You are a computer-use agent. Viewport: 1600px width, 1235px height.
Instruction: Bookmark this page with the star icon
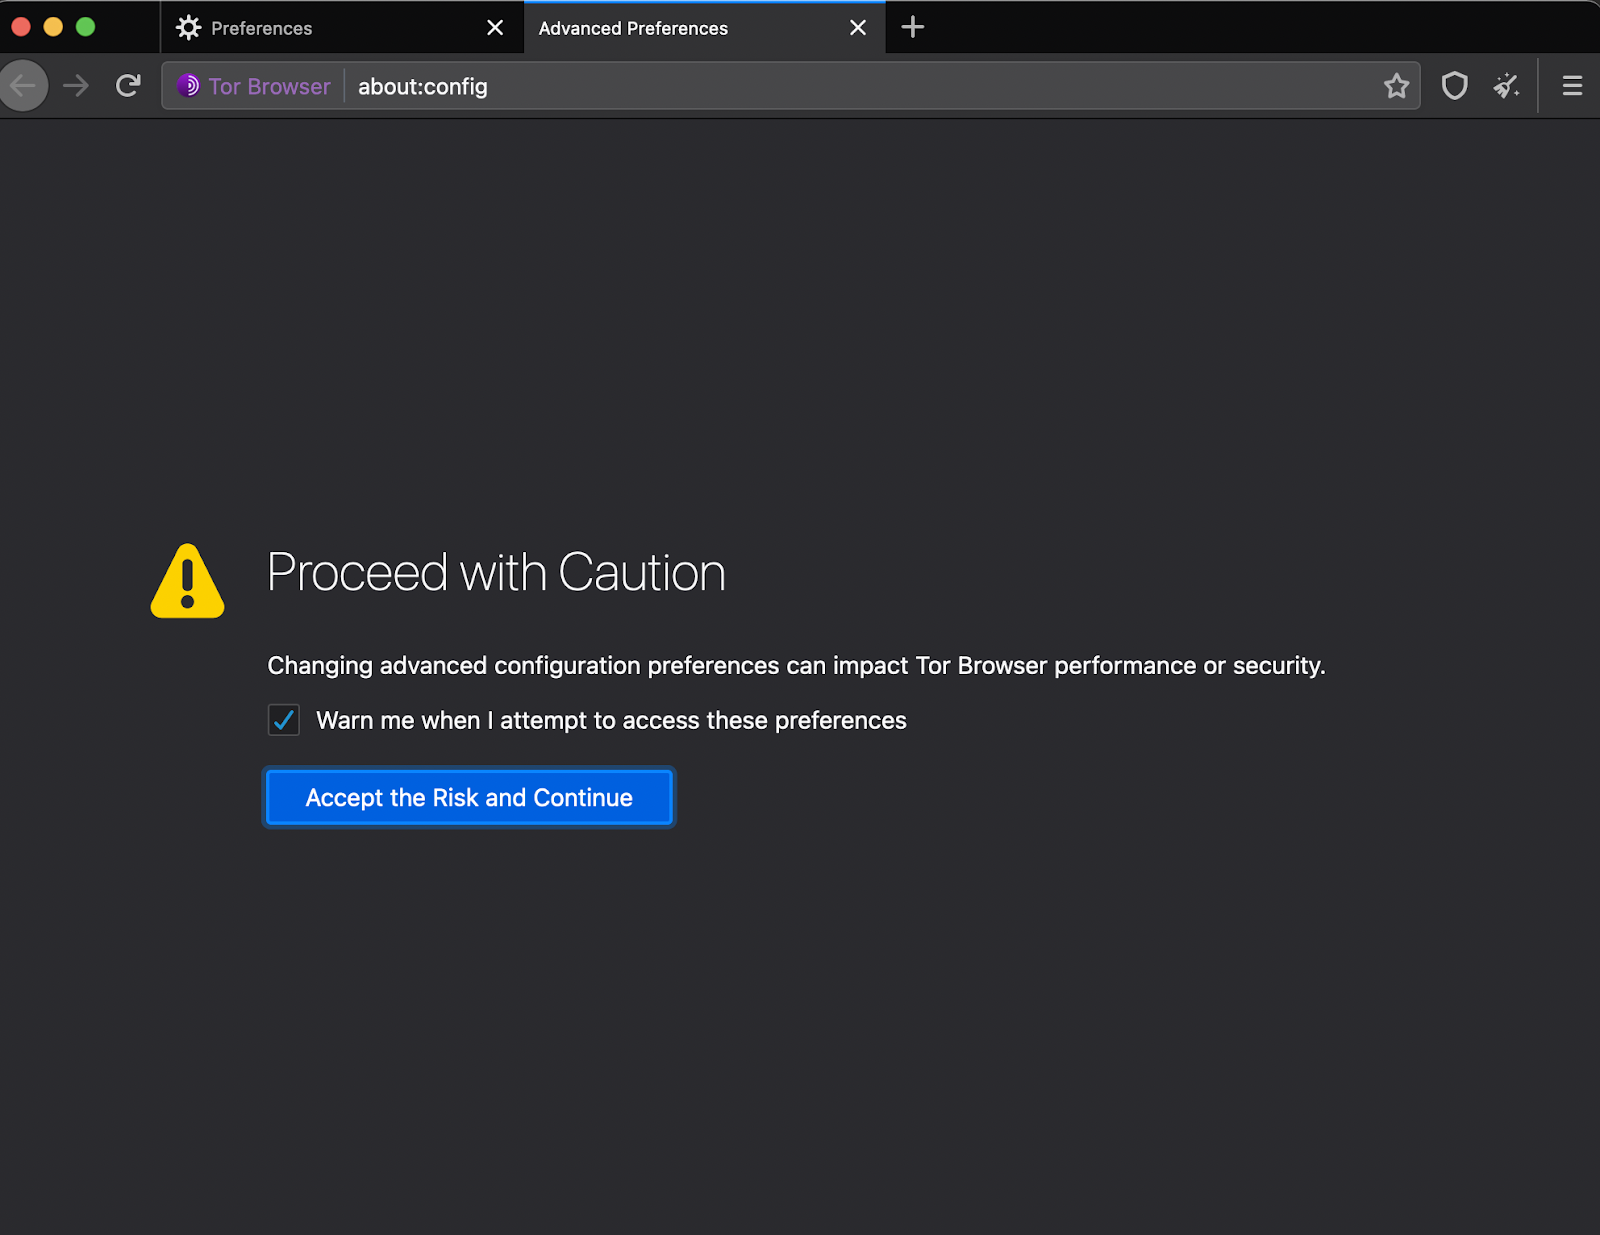point(1397,86)
